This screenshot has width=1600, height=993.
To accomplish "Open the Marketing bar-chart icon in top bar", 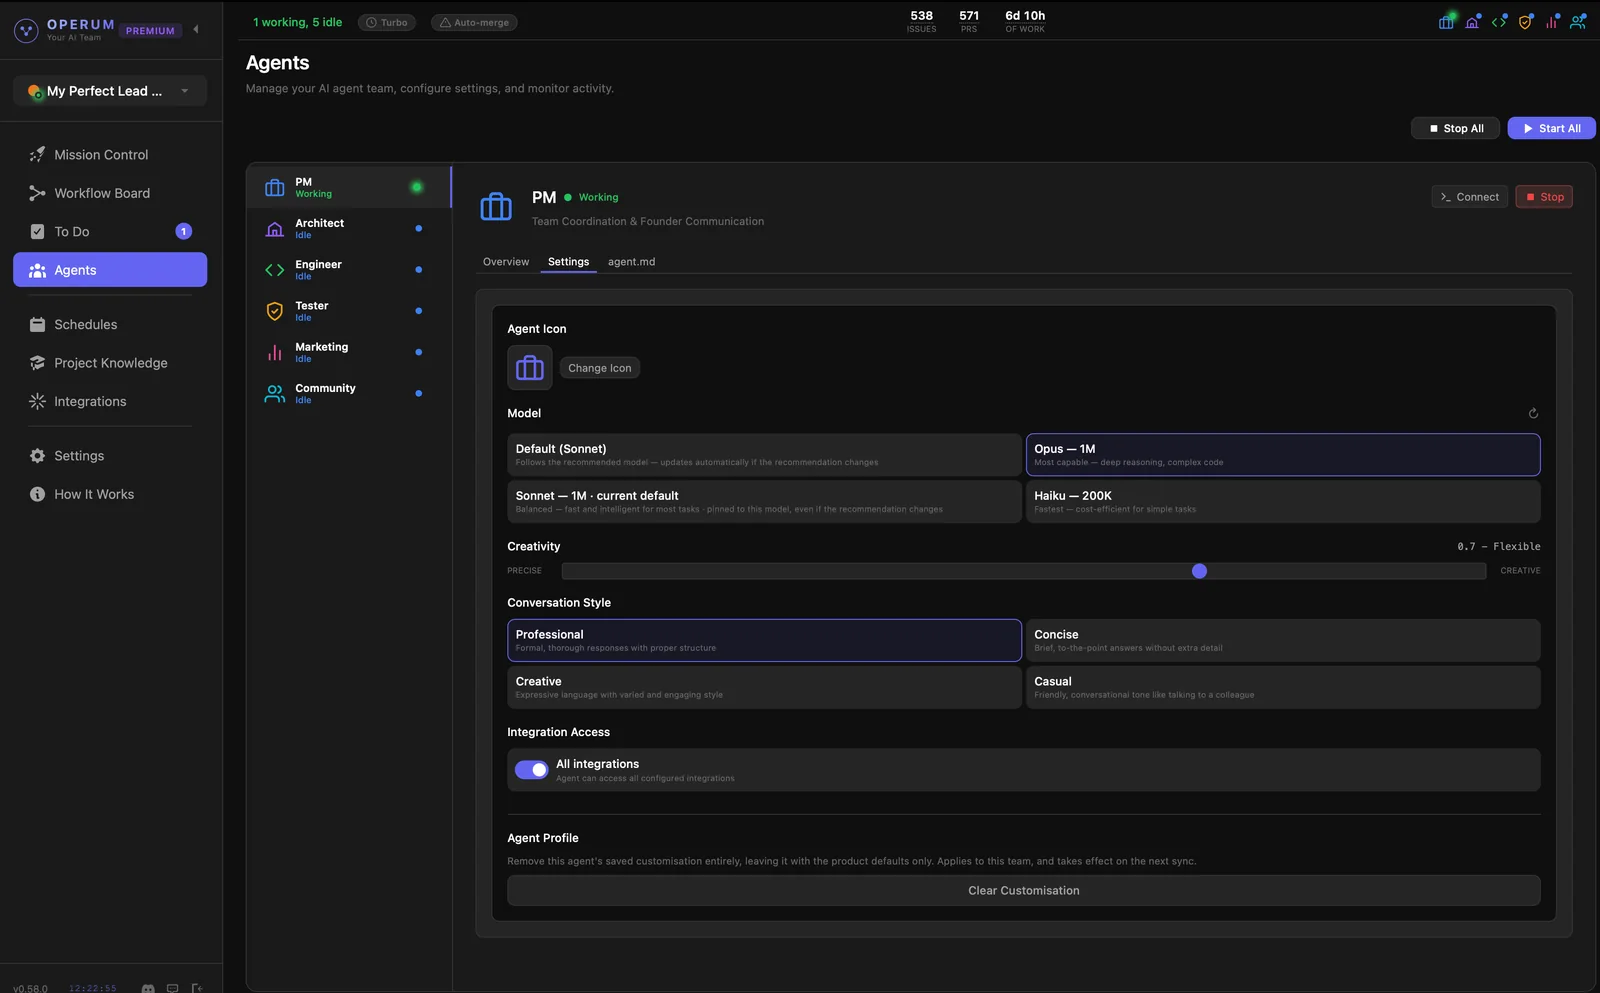I will [1552, 22].
